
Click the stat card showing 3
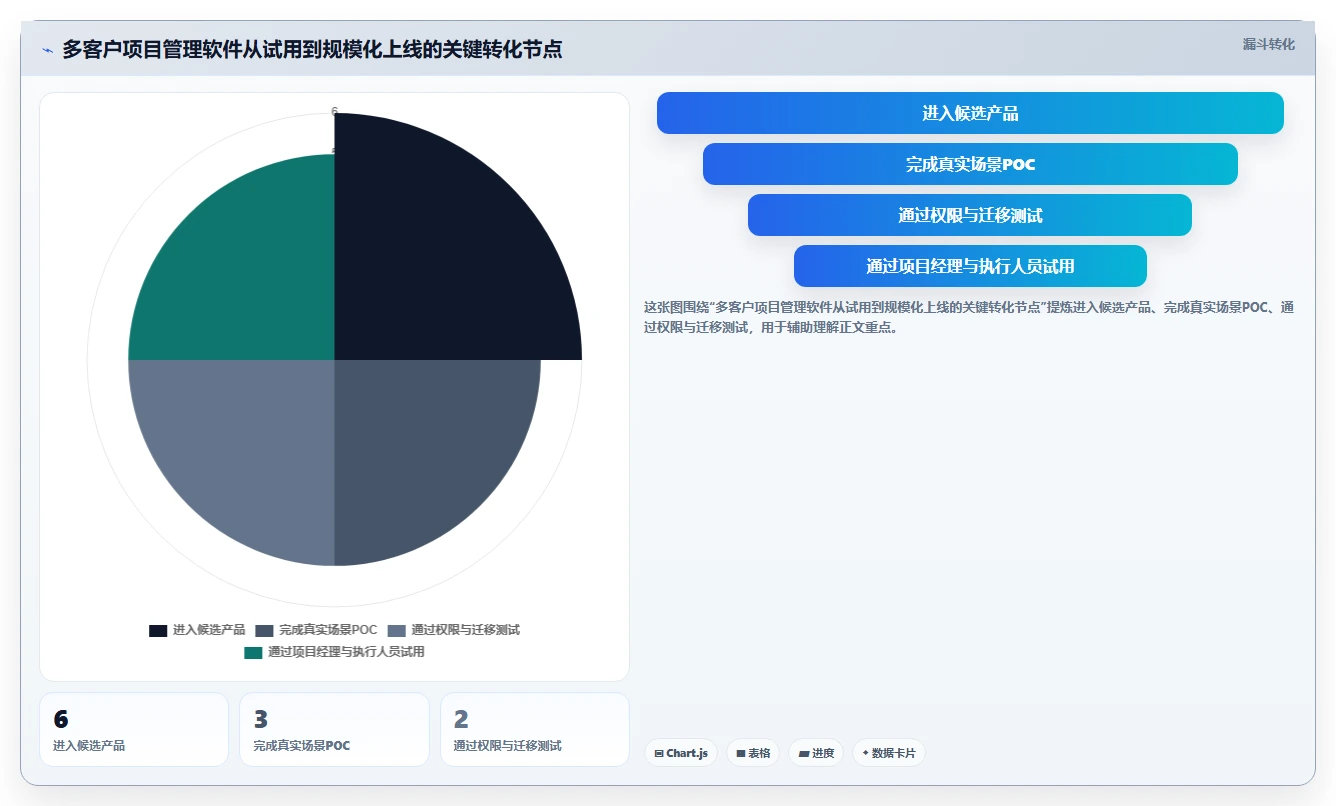pos(334,730)
